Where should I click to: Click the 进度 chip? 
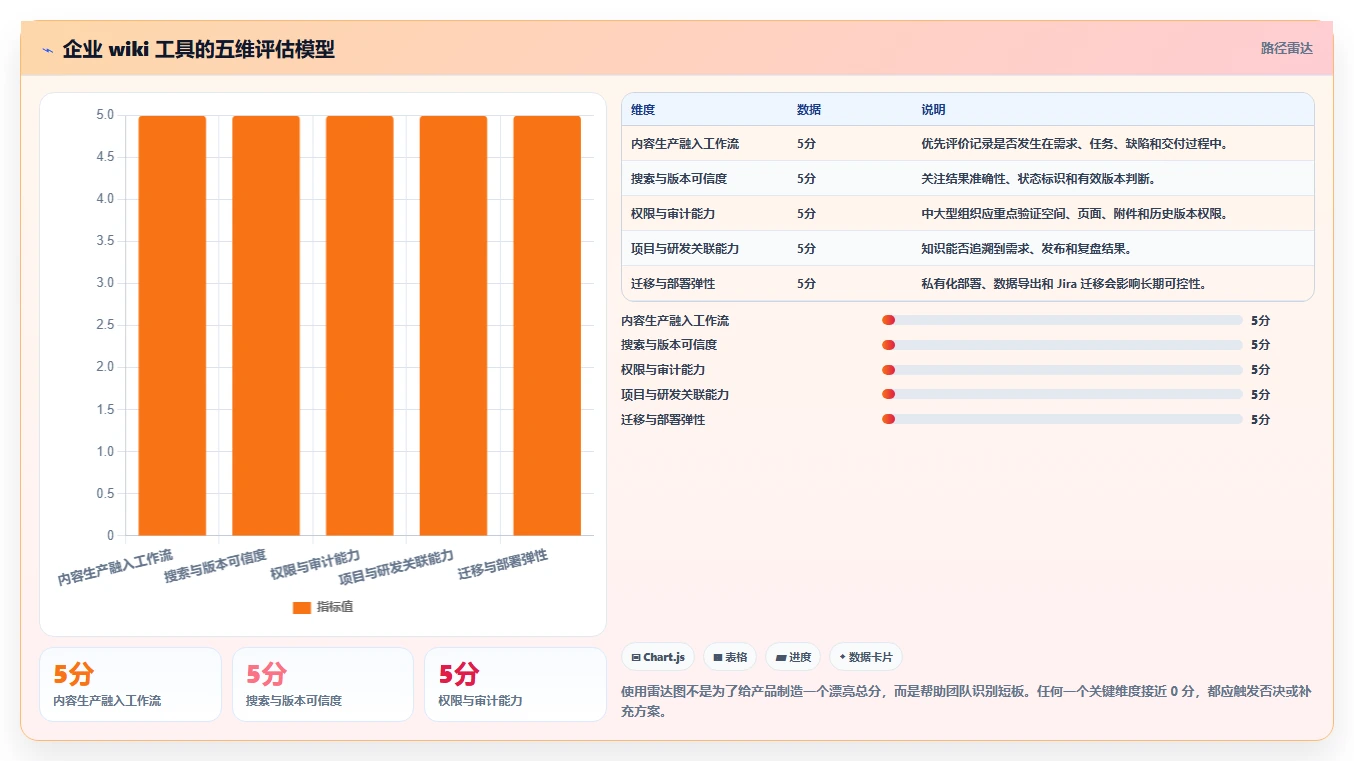pos(793,657)
